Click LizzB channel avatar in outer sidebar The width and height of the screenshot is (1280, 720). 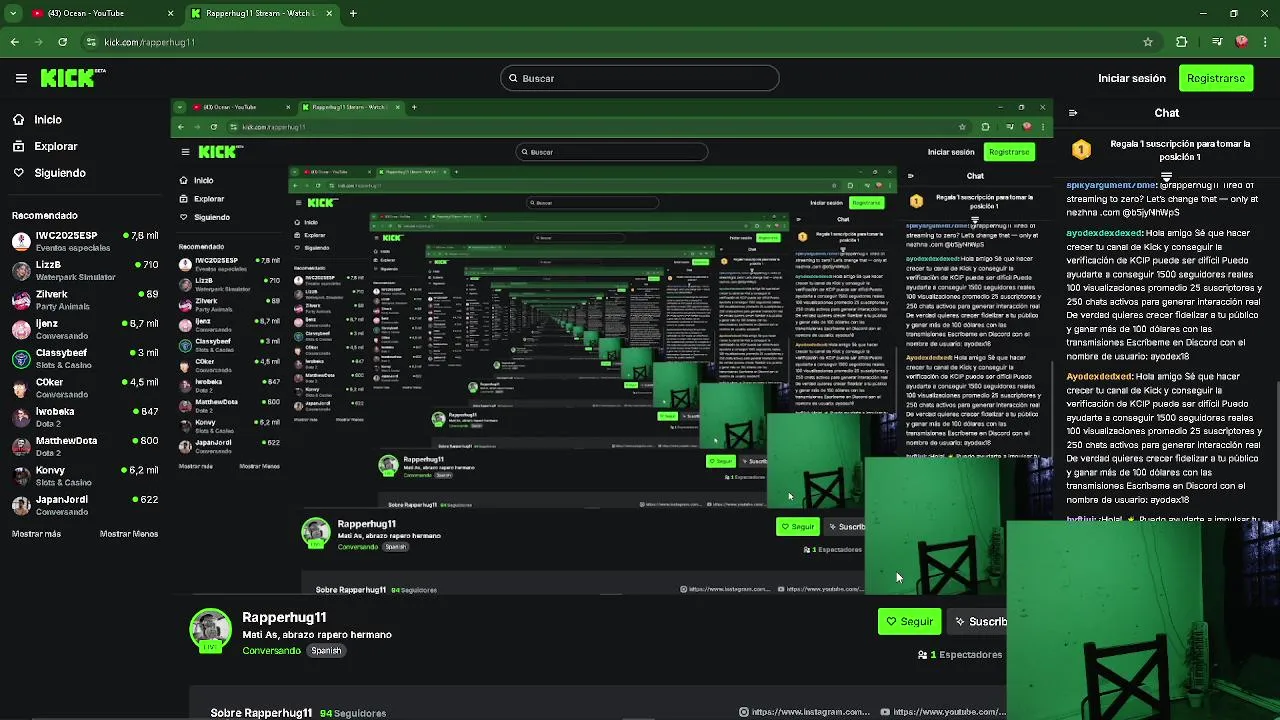(21, 271)
